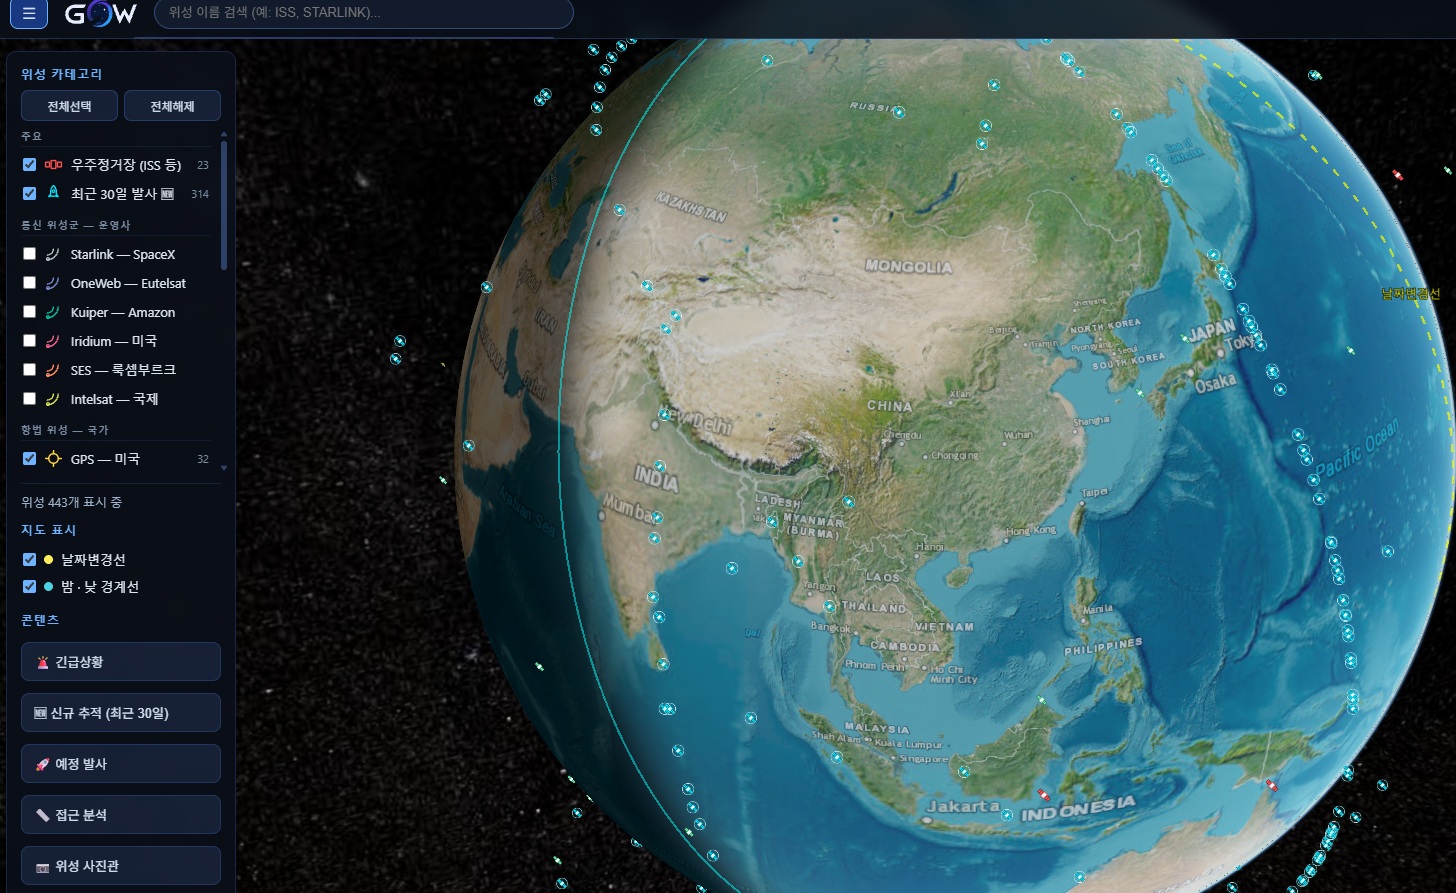Click the orange SES orbit icon
Screen dimensions: 1456x893
[x=54, y=370]
